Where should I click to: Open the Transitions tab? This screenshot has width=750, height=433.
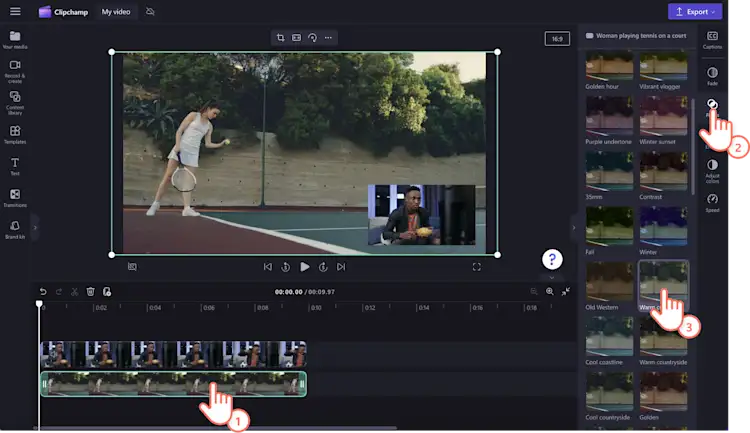click(x=15, y=198)
